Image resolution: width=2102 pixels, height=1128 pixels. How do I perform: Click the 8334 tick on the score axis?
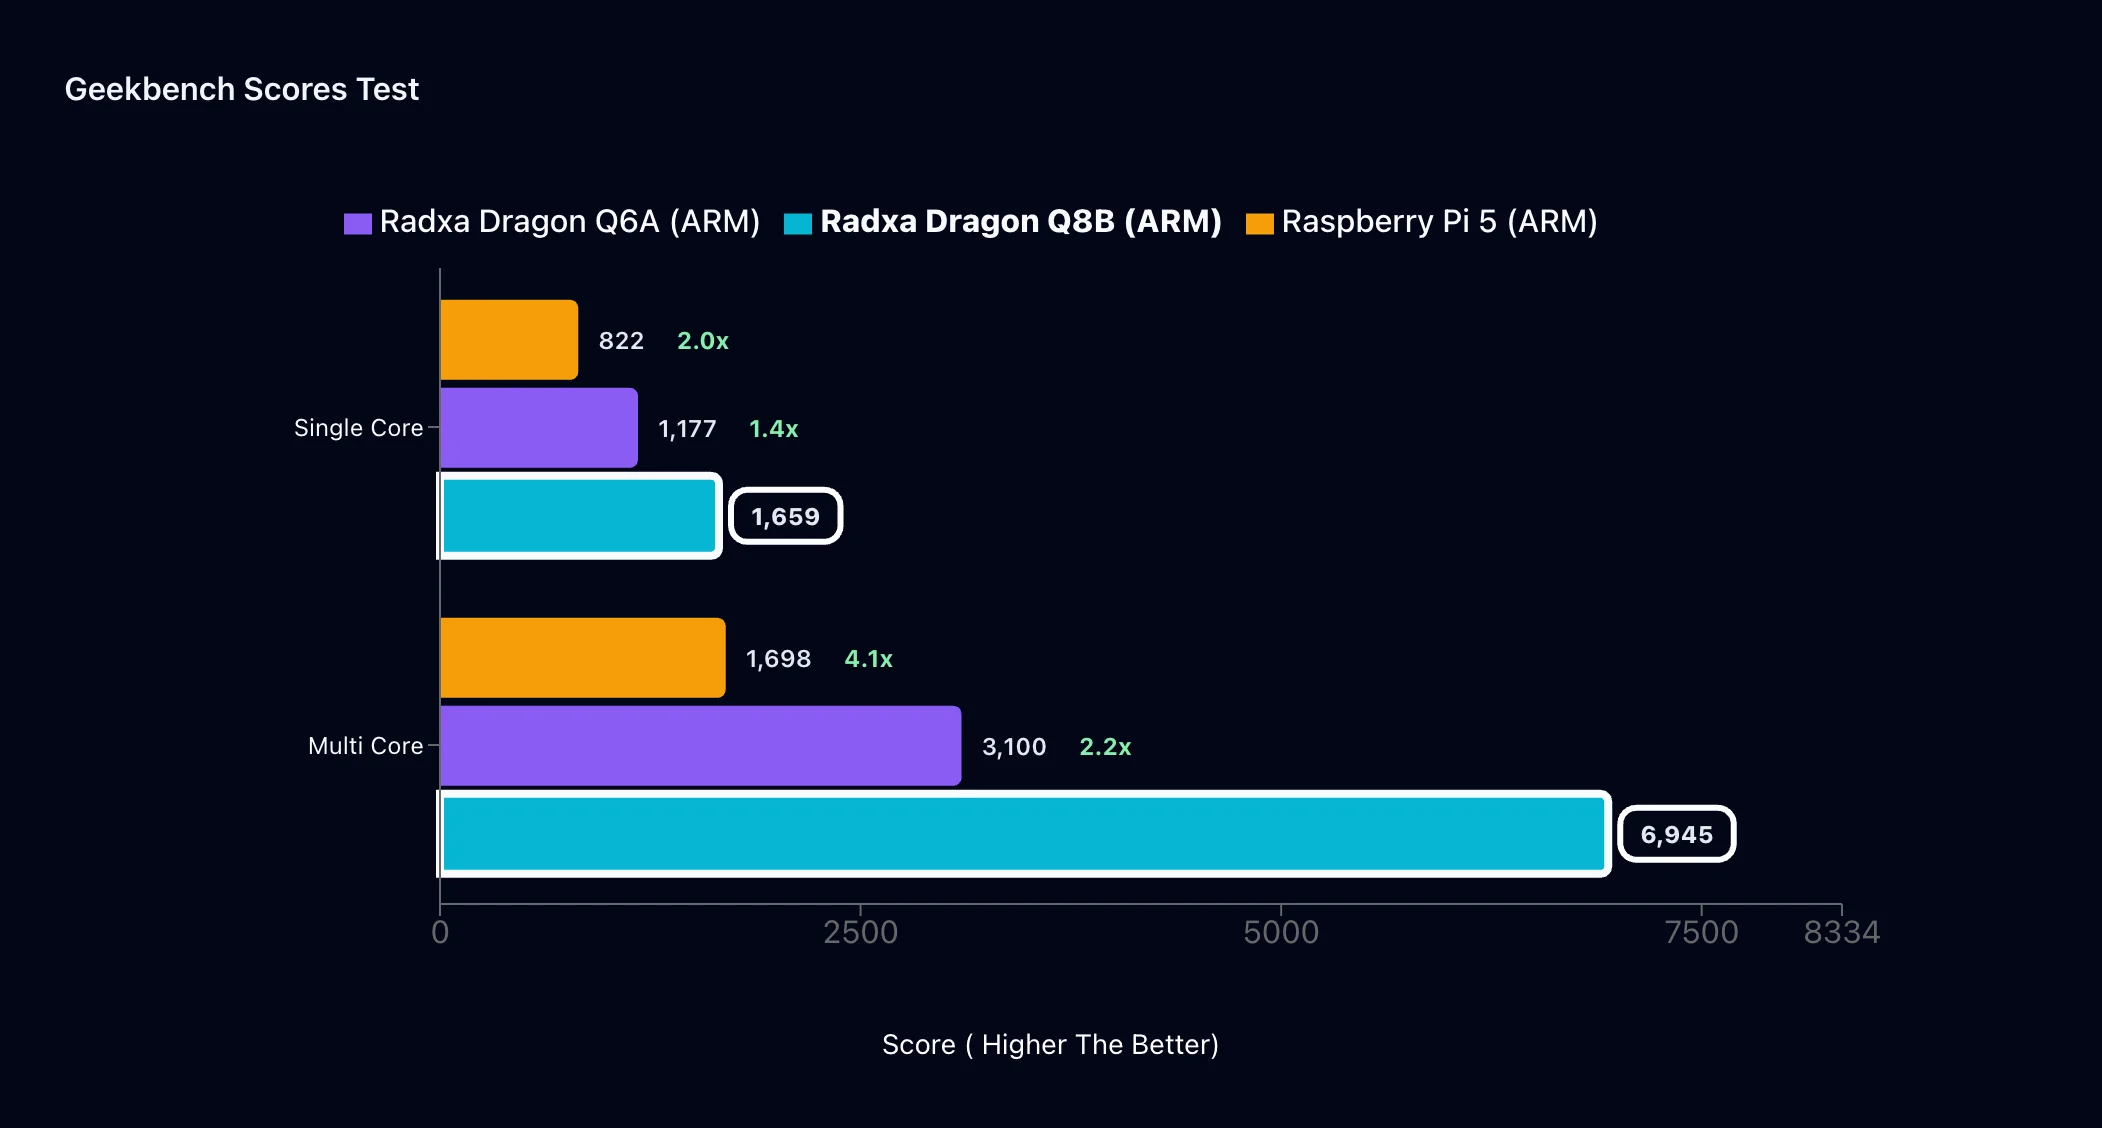[1842, 932]
